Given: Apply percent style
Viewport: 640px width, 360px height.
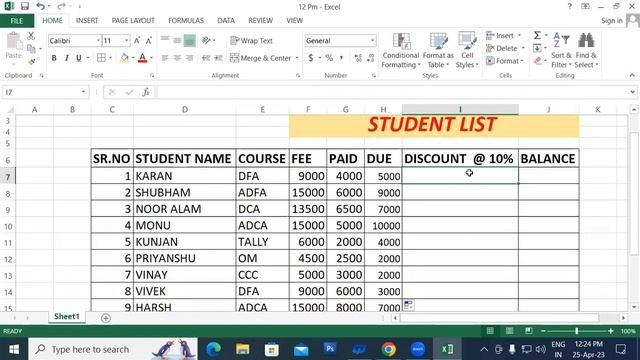Looking at the screenshot, I should pyautogui.click(x=329, y=58).
